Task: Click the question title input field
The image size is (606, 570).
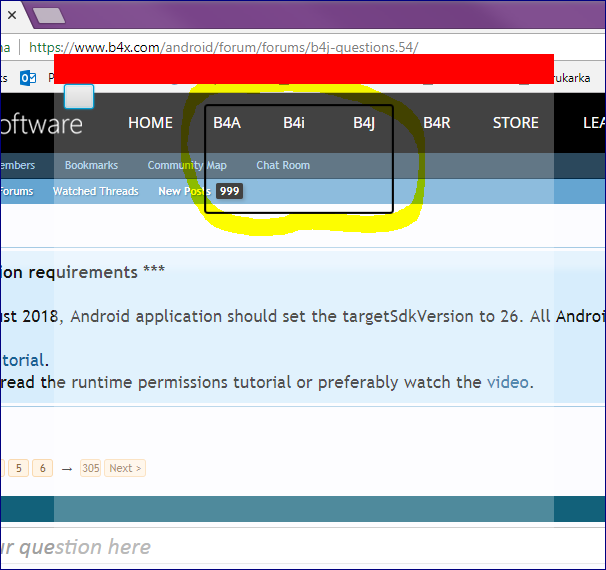Action: click(x=303, y=546)
